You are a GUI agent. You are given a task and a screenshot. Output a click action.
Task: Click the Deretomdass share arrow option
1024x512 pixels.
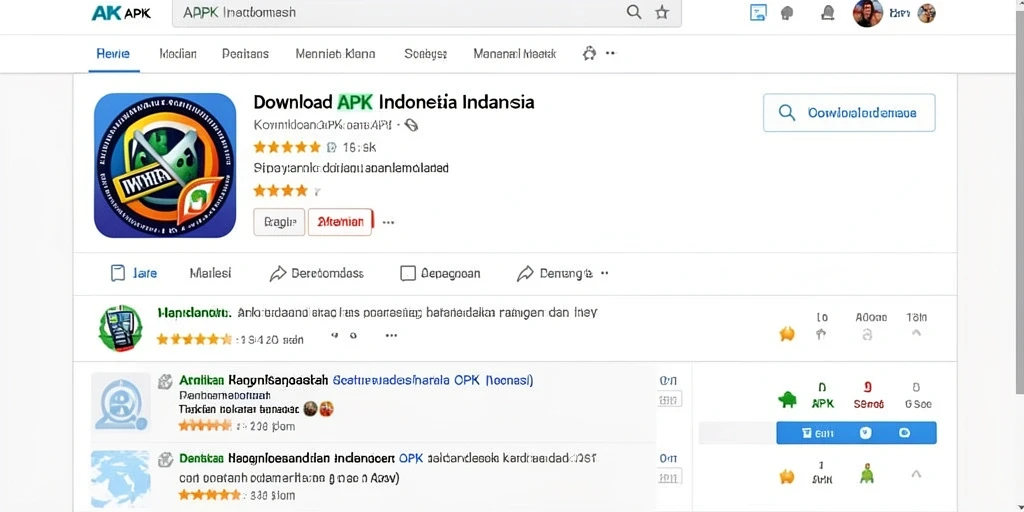click(x=317, y=273)
